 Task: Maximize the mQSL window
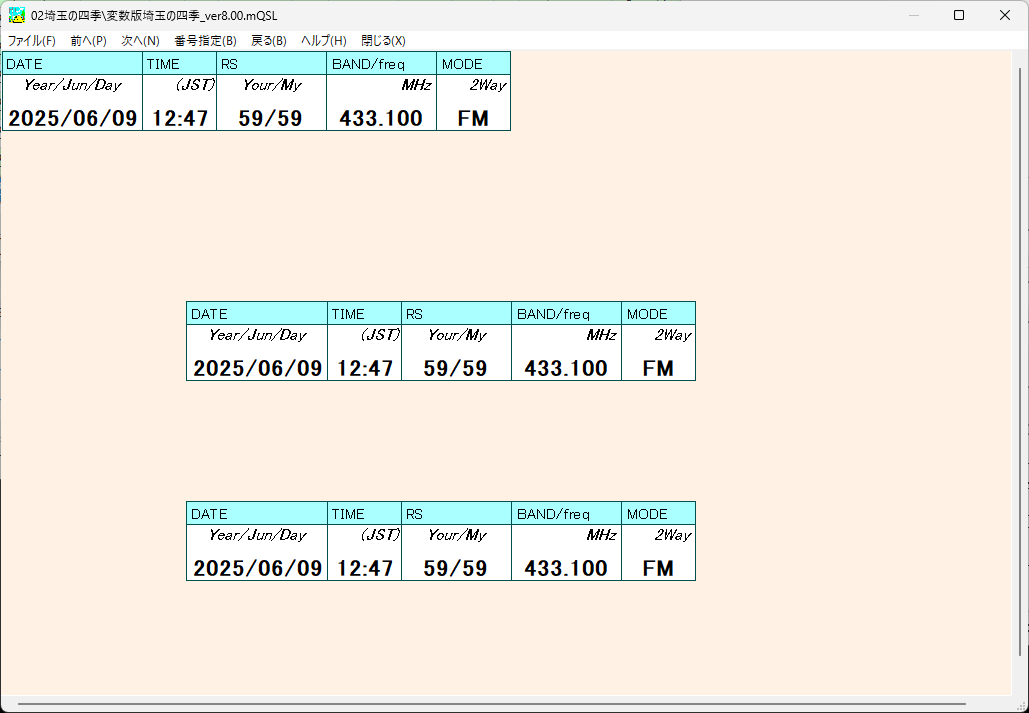point(959,15)
